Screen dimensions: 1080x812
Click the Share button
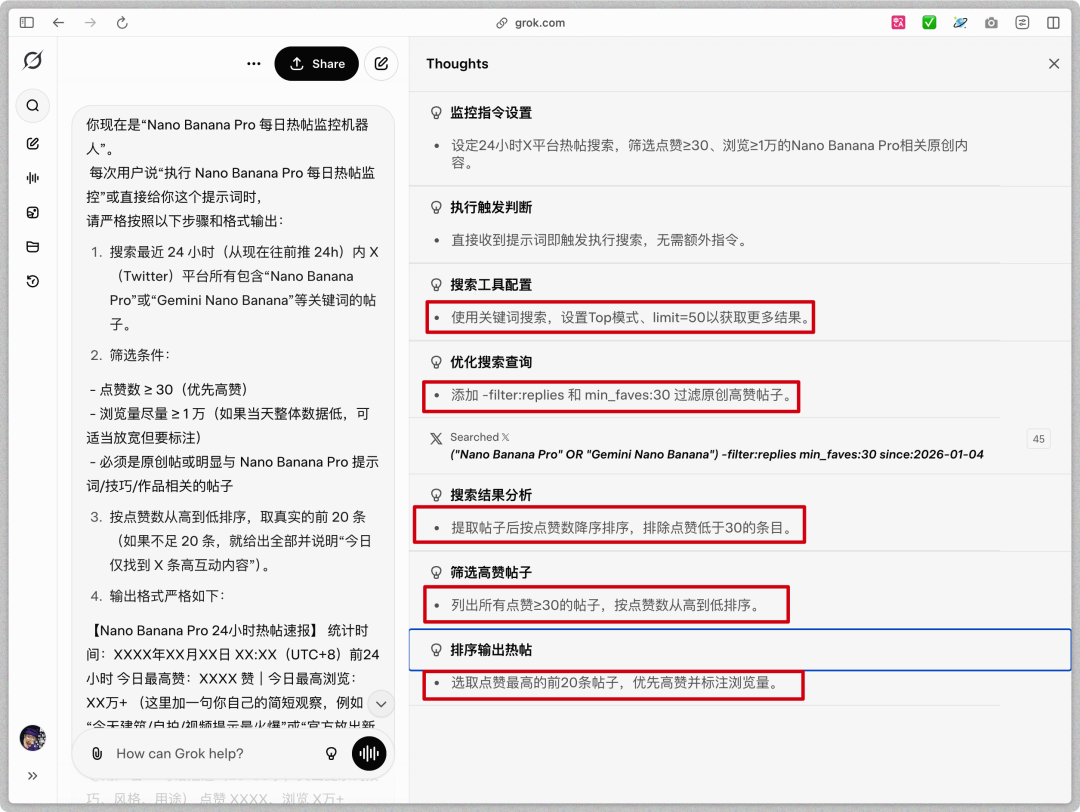(x=316, y=63)
